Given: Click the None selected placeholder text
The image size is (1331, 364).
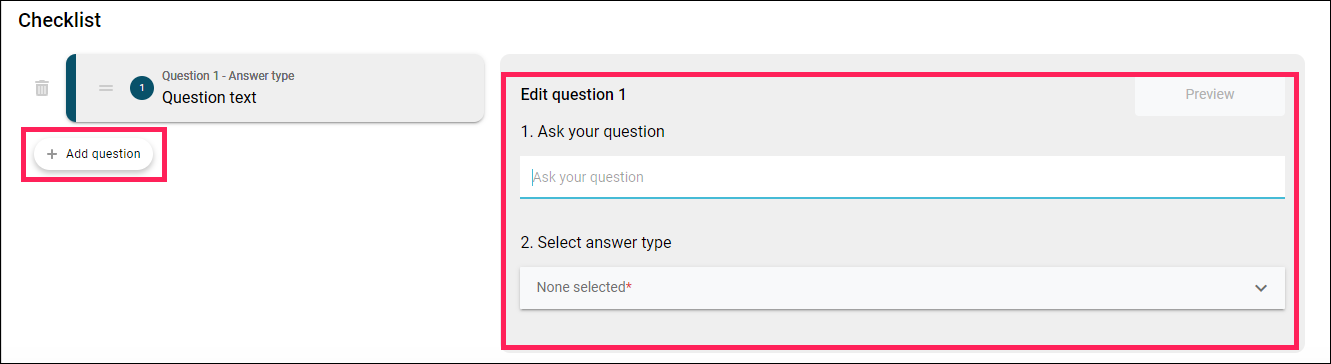Looking at the screenshot, I should (x=581, y=287).
